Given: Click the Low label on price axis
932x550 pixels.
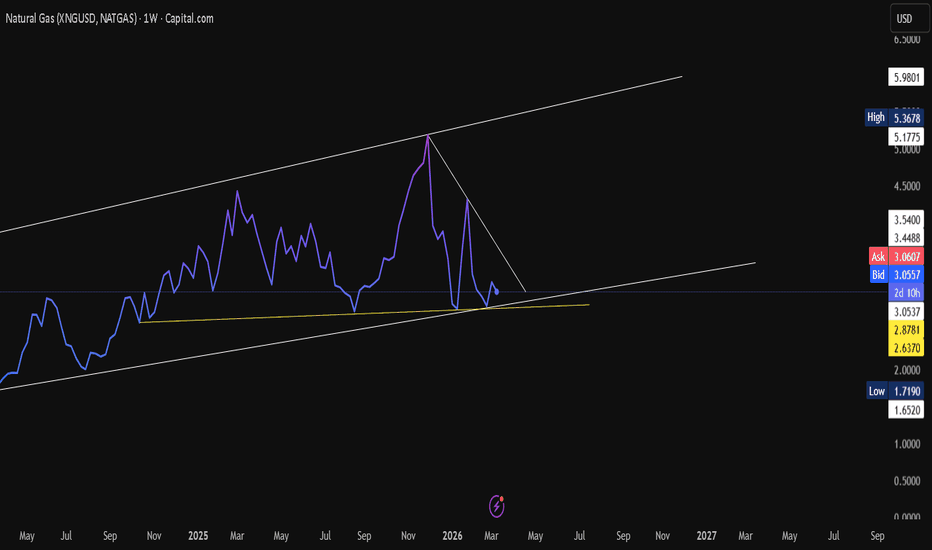Looking at the screenshot, I should [877, 391].
